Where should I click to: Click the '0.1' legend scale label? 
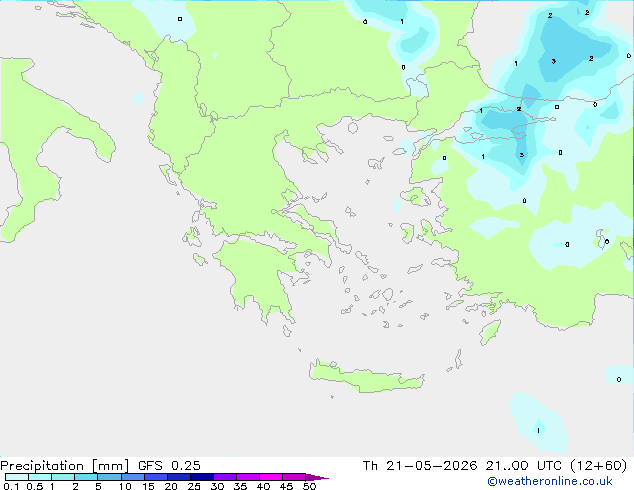tap(11, 486)
